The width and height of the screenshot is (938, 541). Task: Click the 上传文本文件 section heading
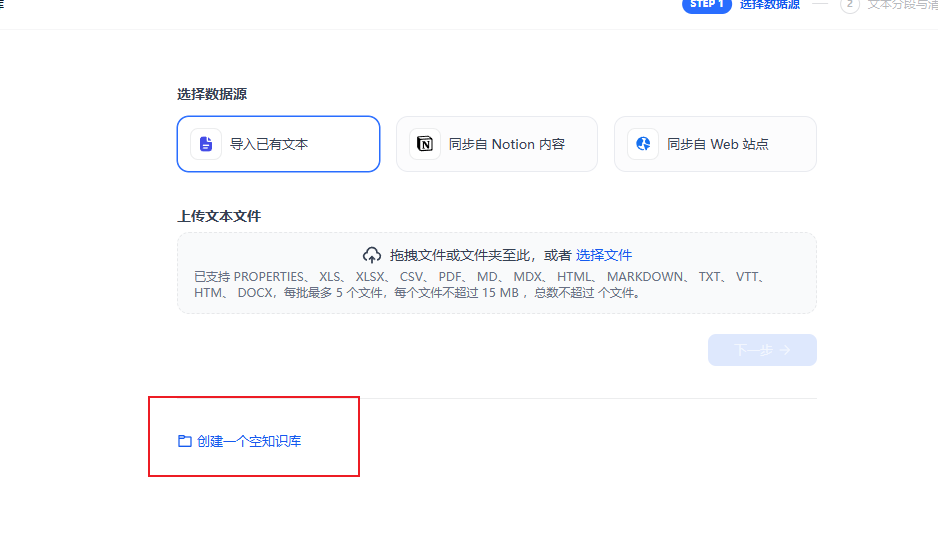(x=219, y=216)
